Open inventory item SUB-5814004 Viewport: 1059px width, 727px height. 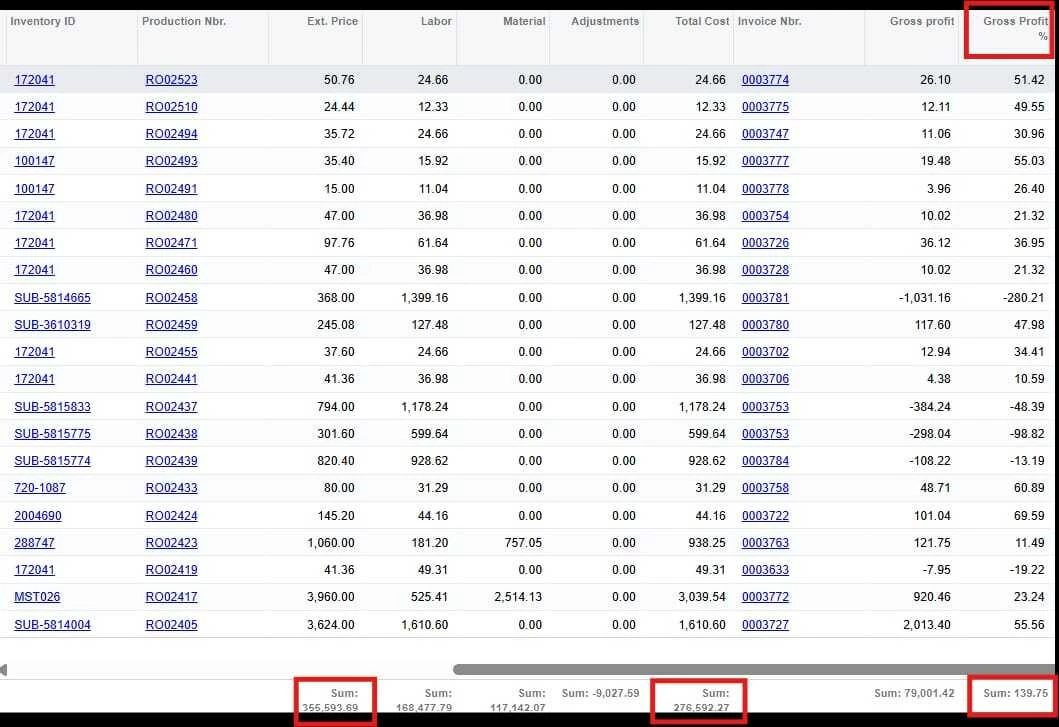click(x=52, y=624)
